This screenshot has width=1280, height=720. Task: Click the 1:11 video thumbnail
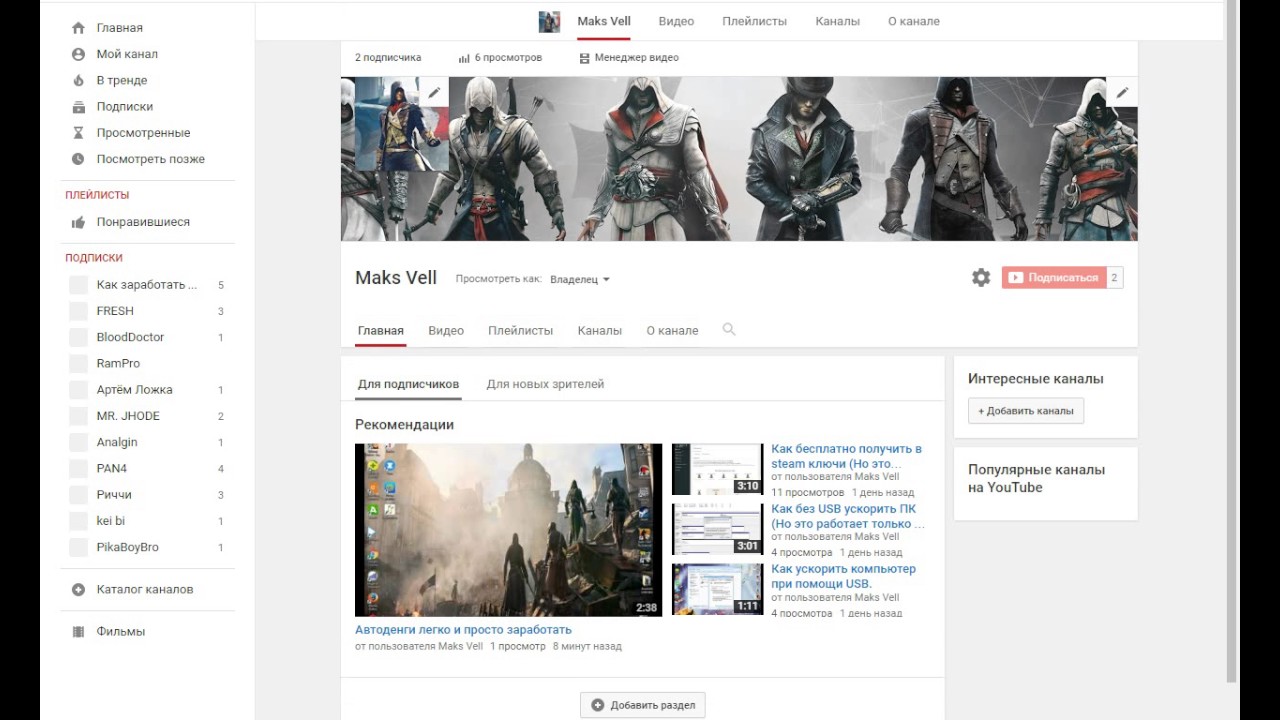coord(717,589)
